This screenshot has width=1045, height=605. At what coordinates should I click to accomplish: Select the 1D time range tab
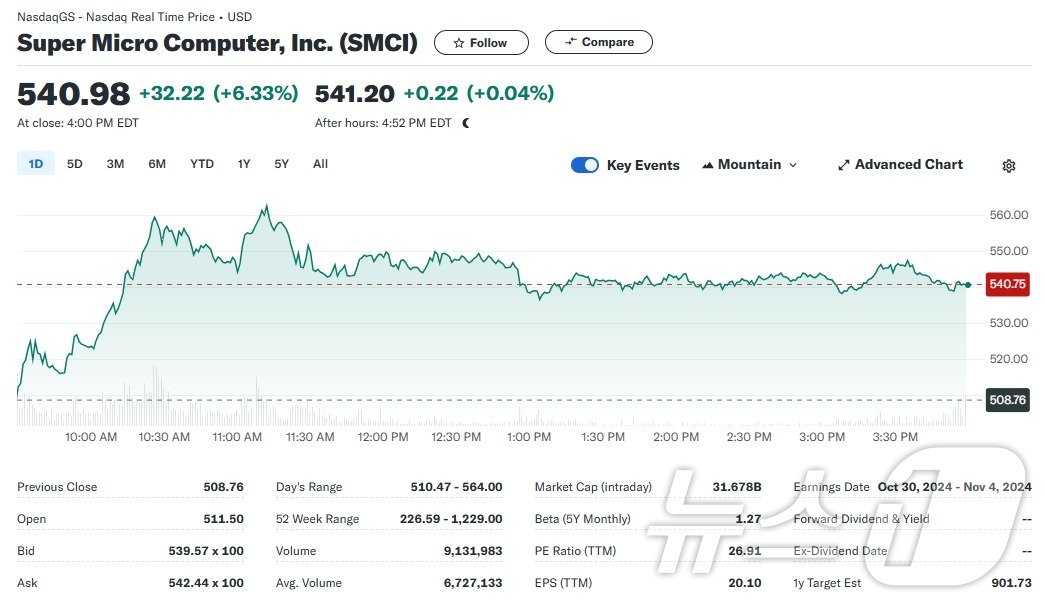click(x=36, y=164)
